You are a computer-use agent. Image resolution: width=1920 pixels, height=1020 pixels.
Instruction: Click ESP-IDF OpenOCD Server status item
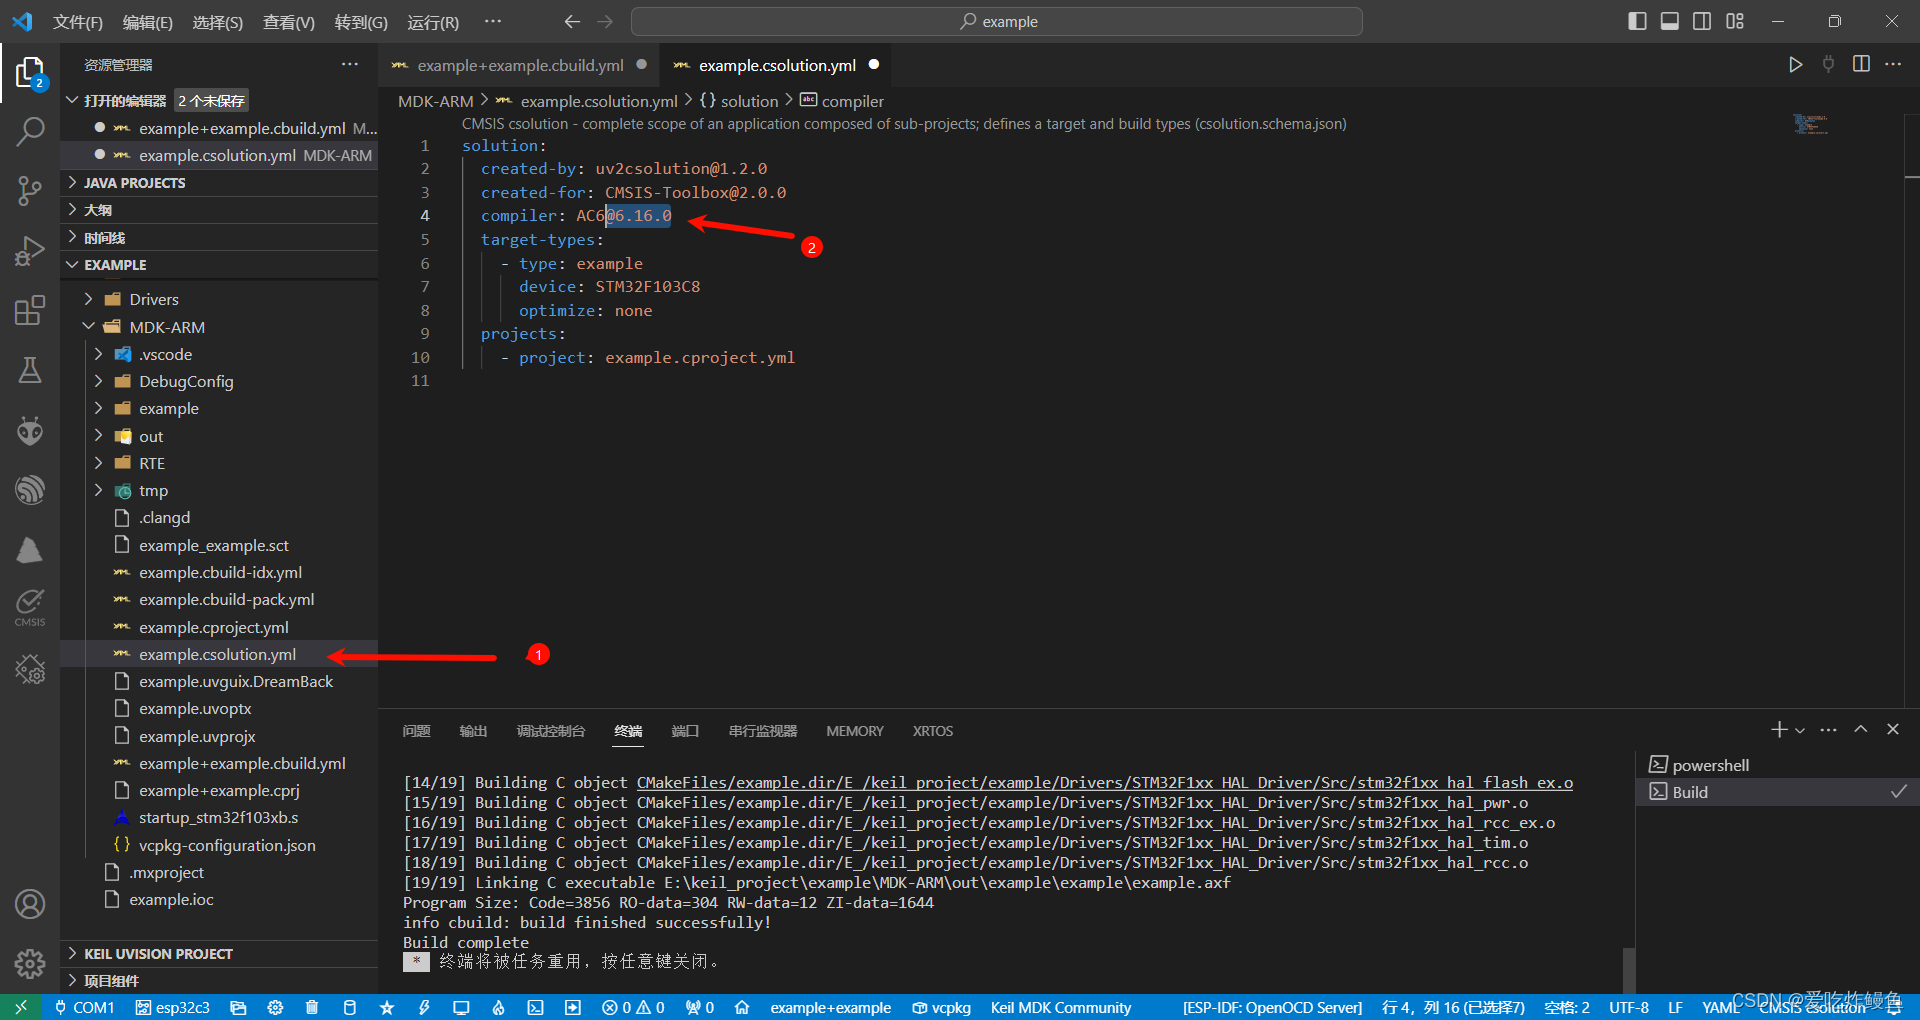1272,1007
